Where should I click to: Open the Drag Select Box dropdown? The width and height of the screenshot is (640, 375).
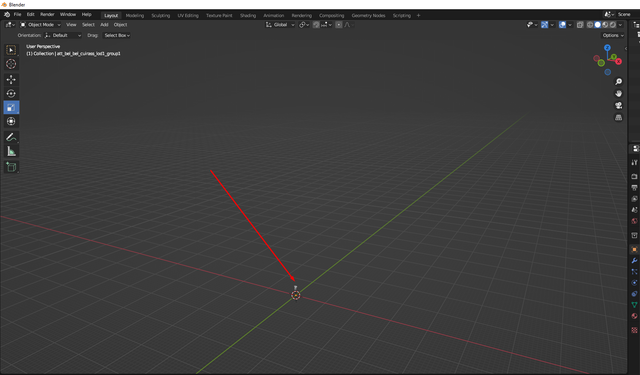click(117, 36)
